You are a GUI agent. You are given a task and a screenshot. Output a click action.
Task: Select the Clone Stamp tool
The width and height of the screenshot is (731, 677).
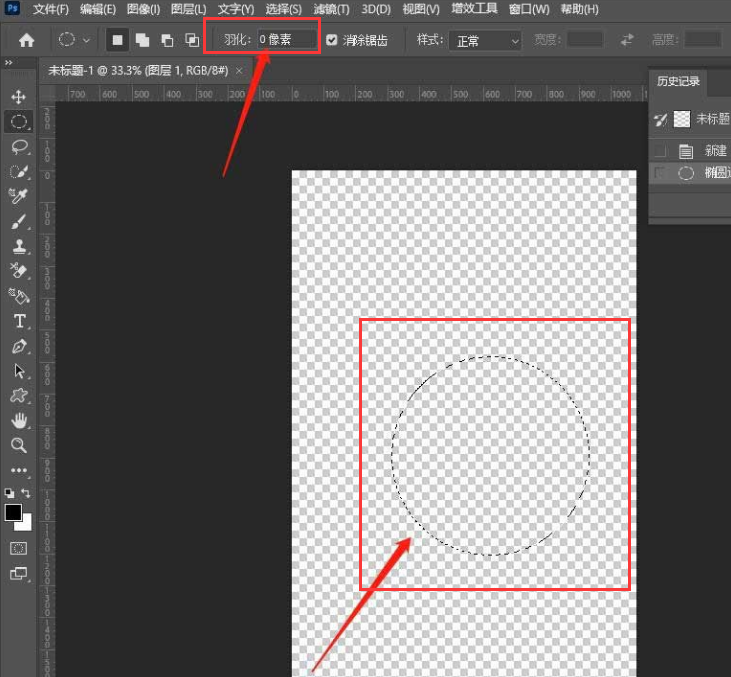coord(18,246)
